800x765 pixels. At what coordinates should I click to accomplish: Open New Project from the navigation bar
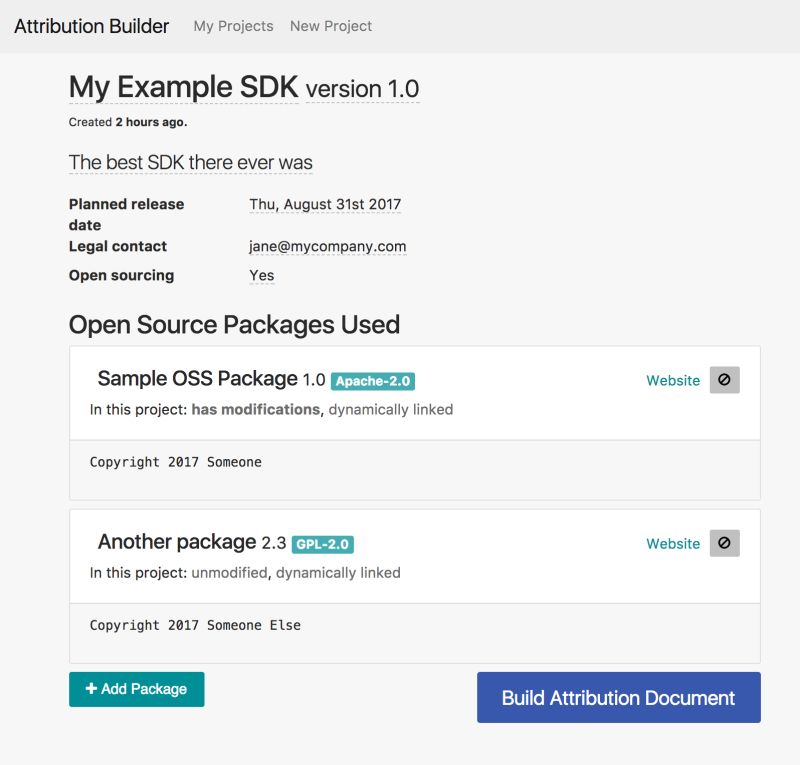coord(329,26)
